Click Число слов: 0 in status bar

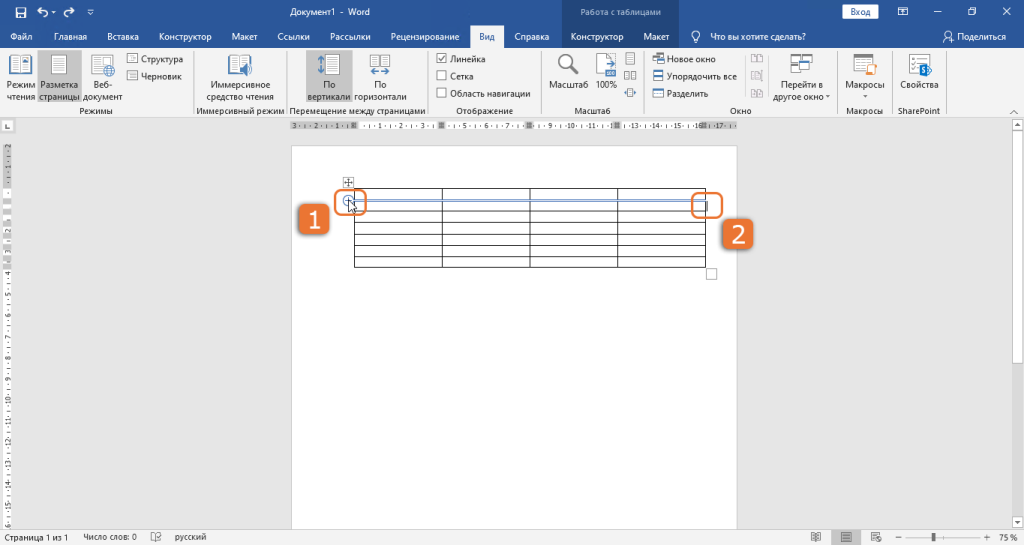[x=110, y=537]
